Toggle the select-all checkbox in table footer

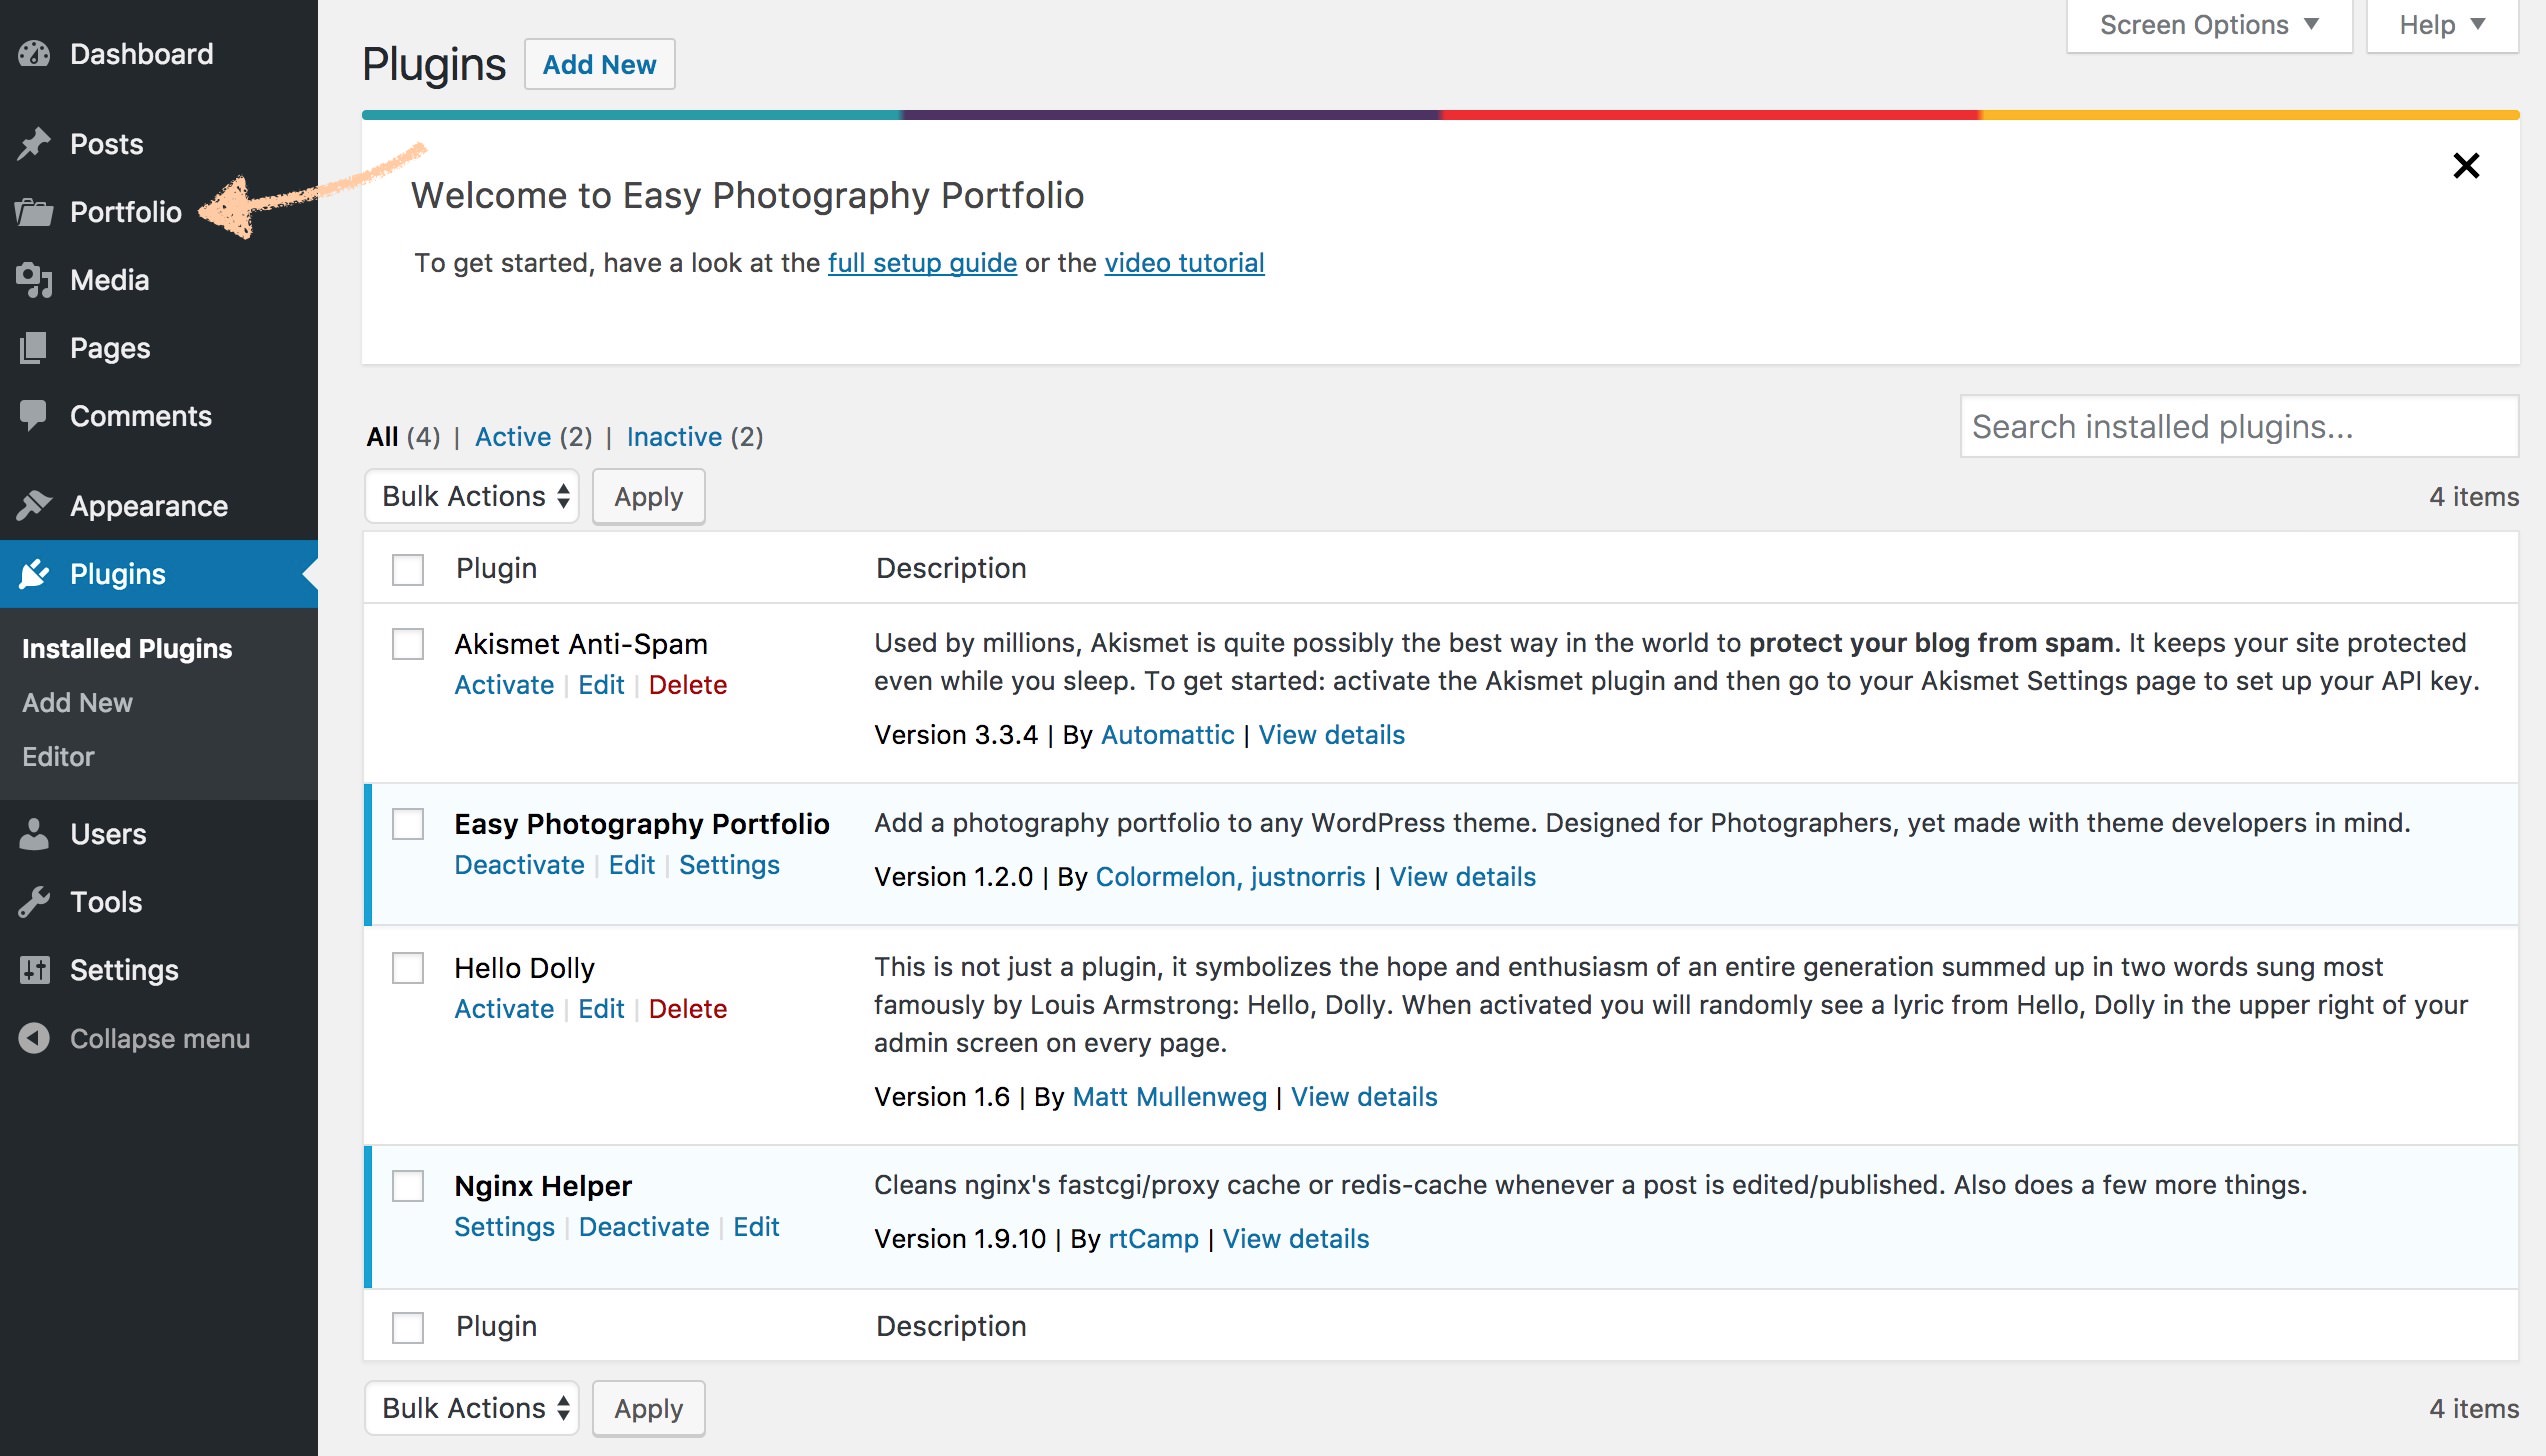tap(408, 1328)
